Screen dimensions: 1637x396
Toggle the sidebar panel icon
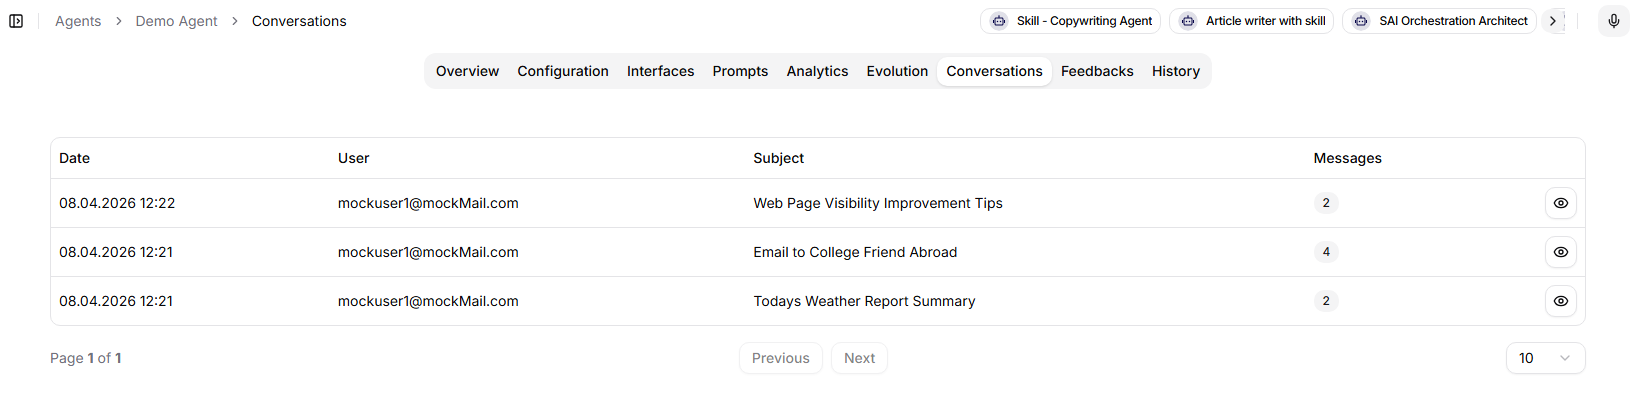pyautogui.click(x=16, y=21)
